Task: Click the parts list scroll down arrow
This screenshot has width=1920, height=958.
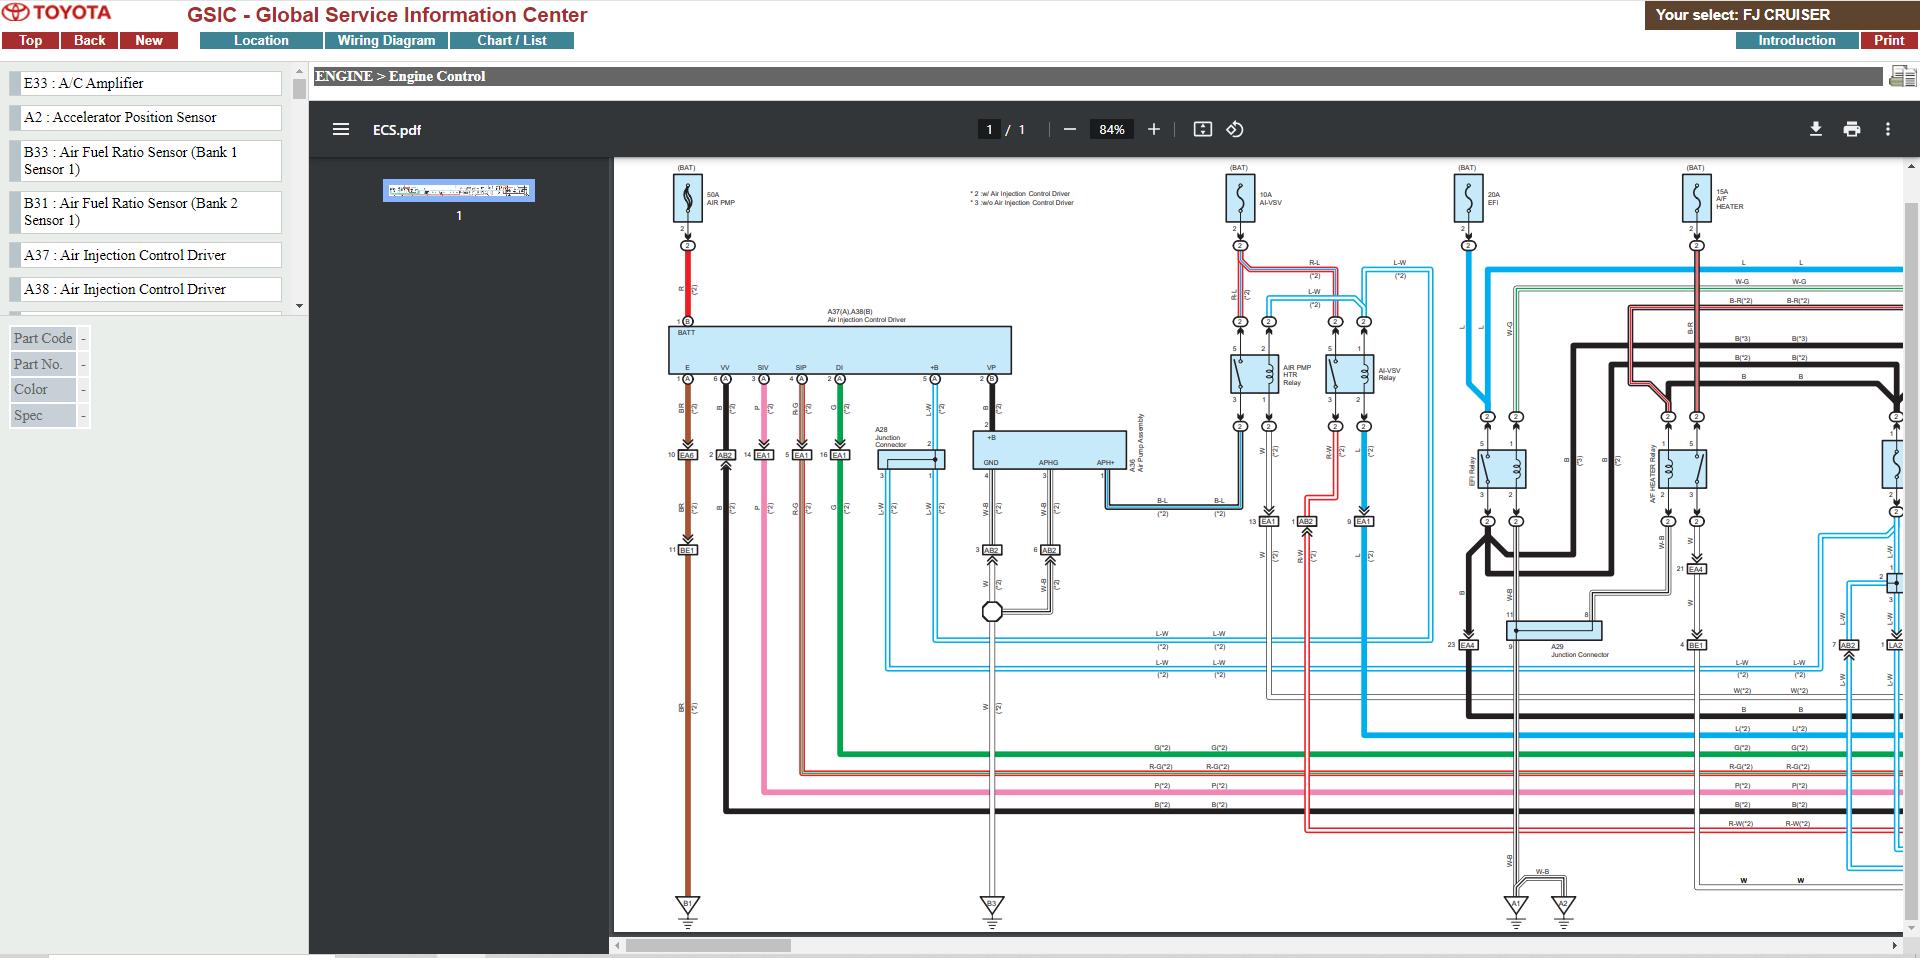Action: click(x=299, y=306)
